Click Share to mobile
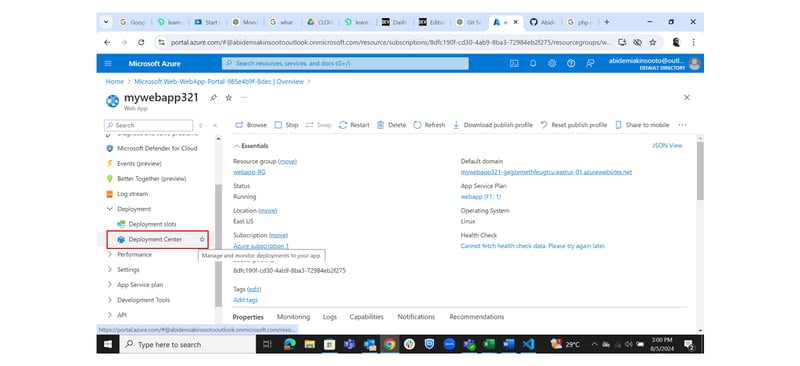This screenshot has height=366, width=800. click(x=642, y=125)
